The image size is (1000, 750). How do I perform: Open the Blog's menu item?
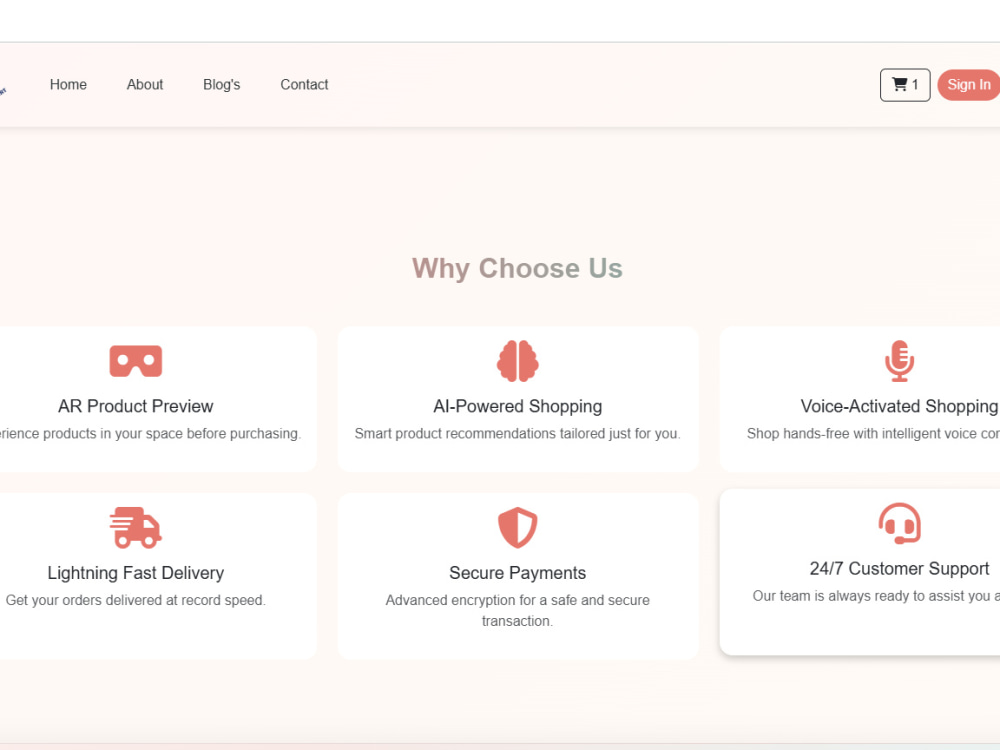[221, 85]
